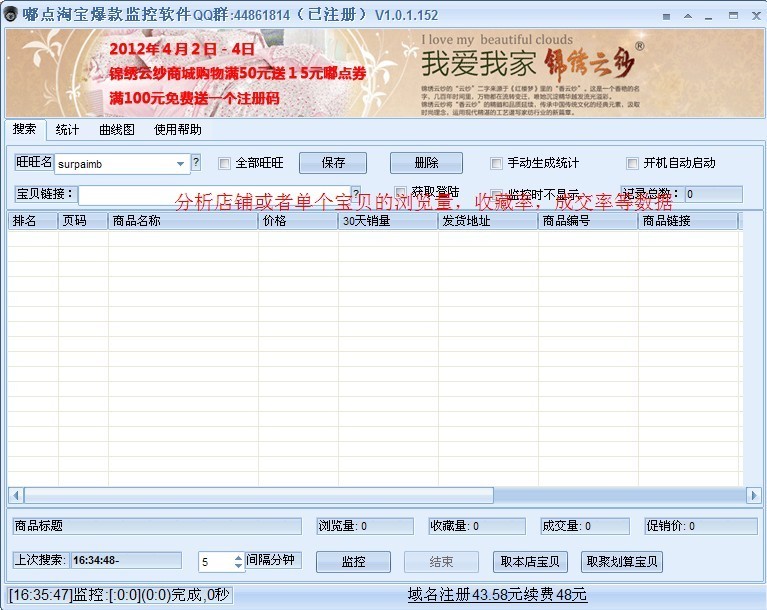Image resolution: width=767 pixels, height=610 pixels.
Task: Check the 手动生成统计 checkbox
Action: (x=496, y=163)
